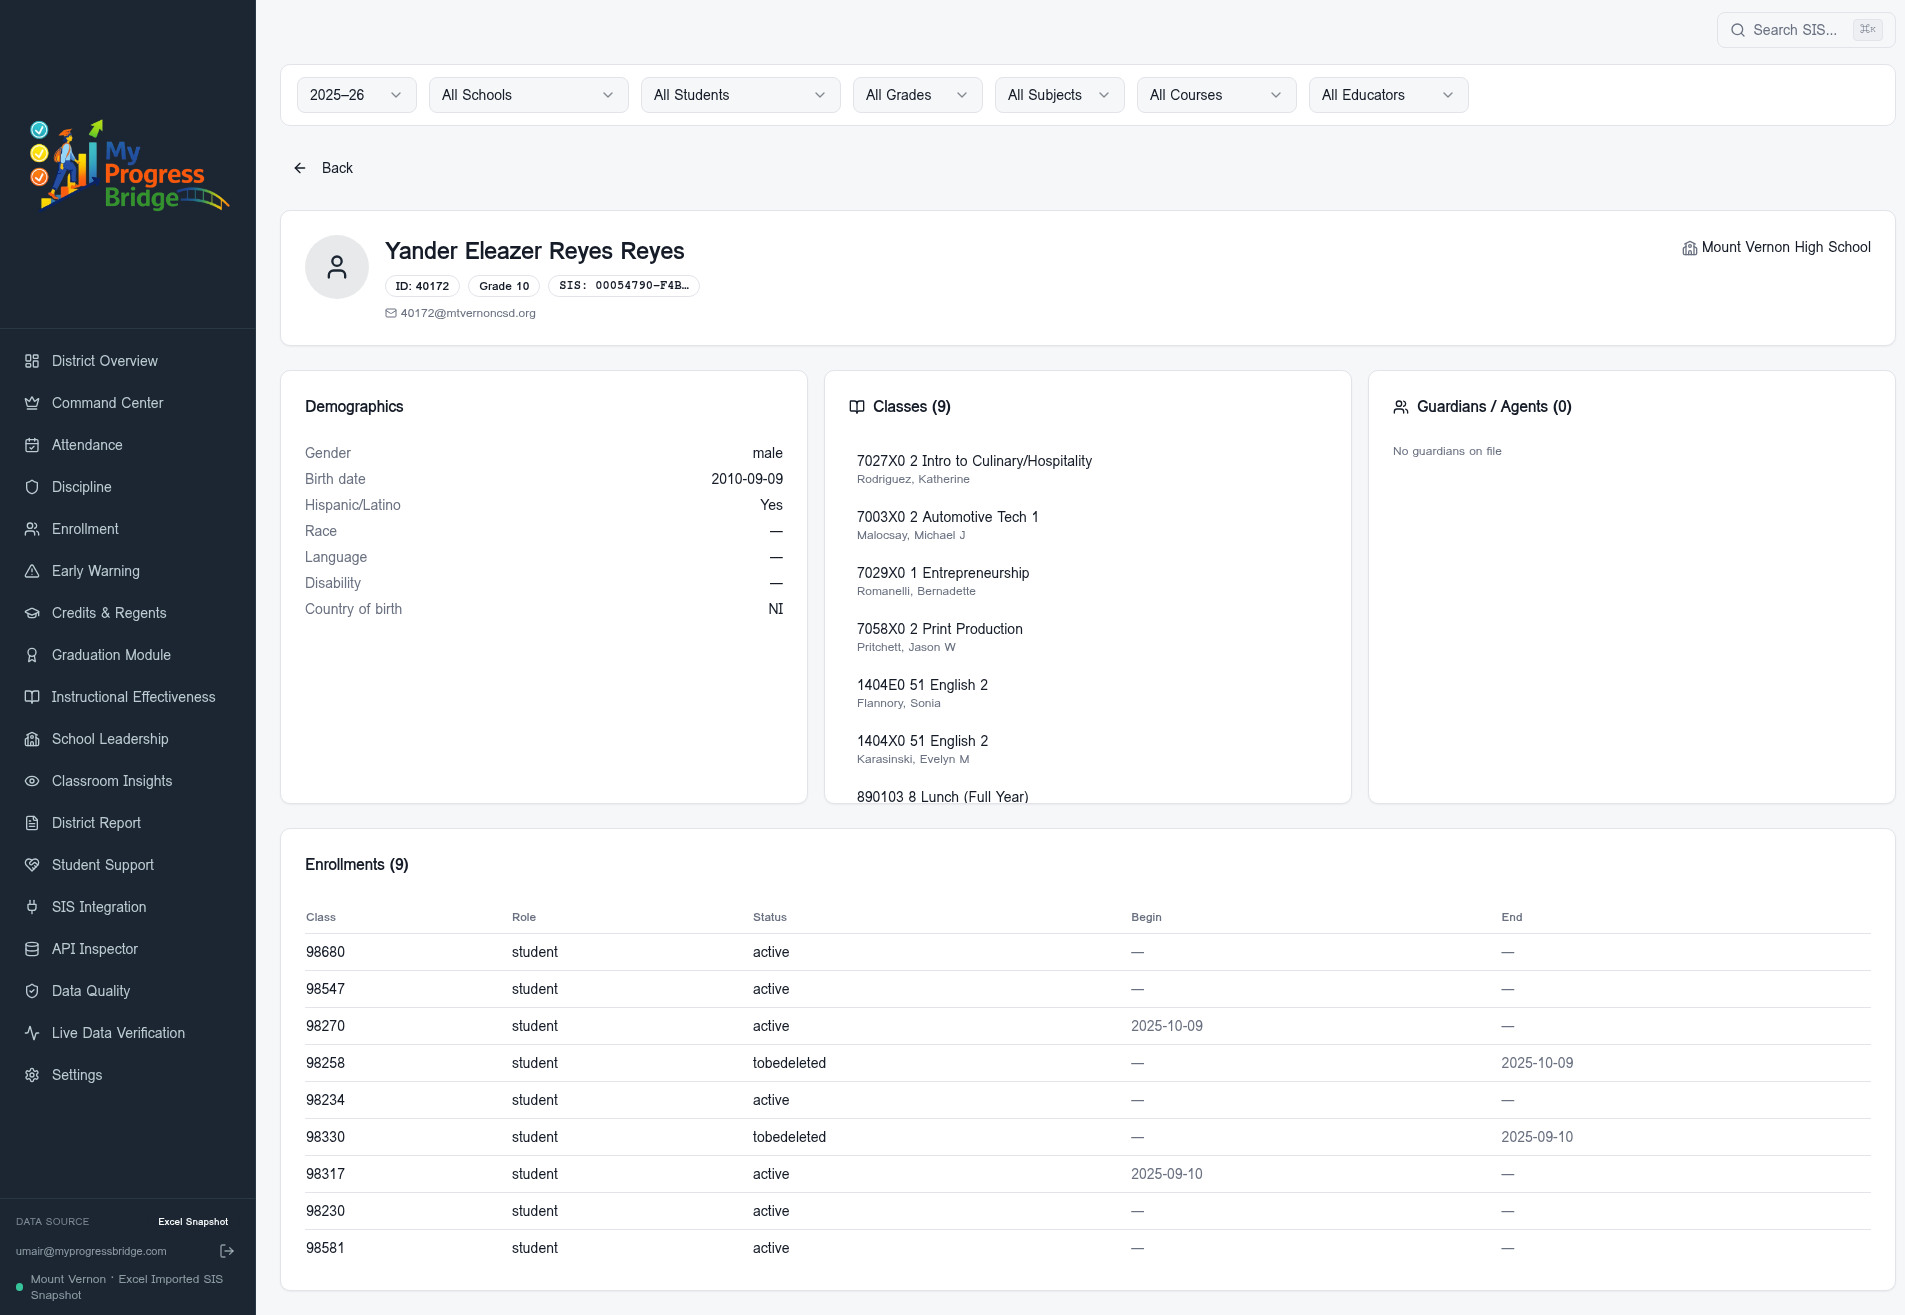Click the Early Warning triangle icon
This screenshot has height=1315, width=1905.
click(32, 571)
